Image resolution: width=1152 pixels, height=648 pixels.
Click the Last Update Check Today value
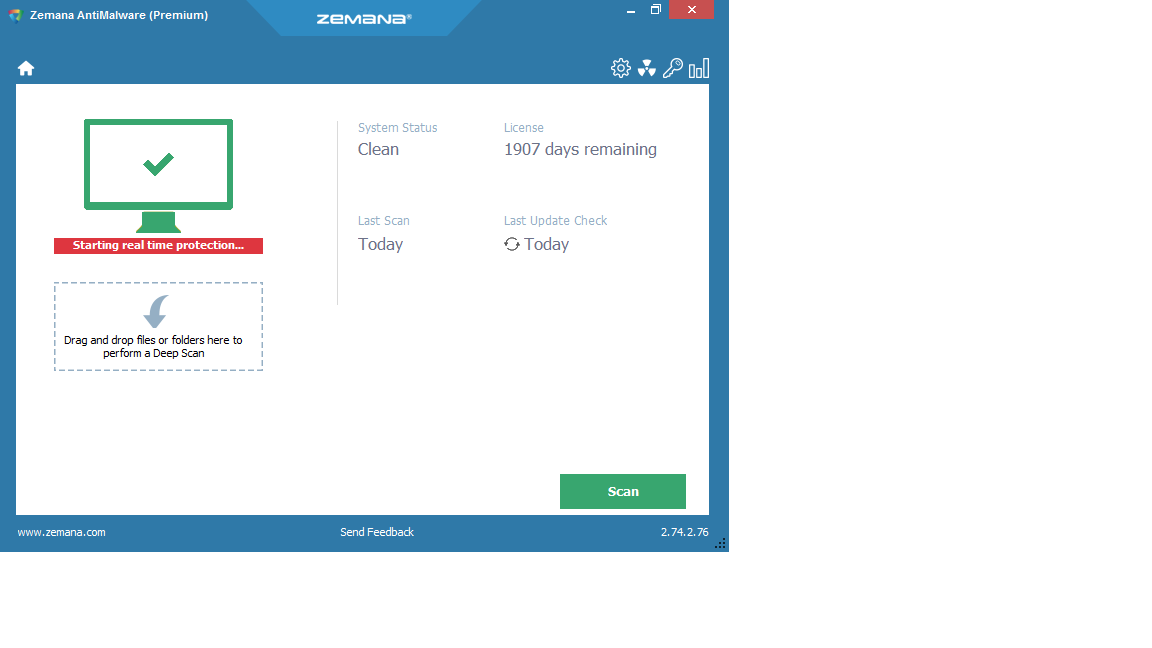pos(547,244)
